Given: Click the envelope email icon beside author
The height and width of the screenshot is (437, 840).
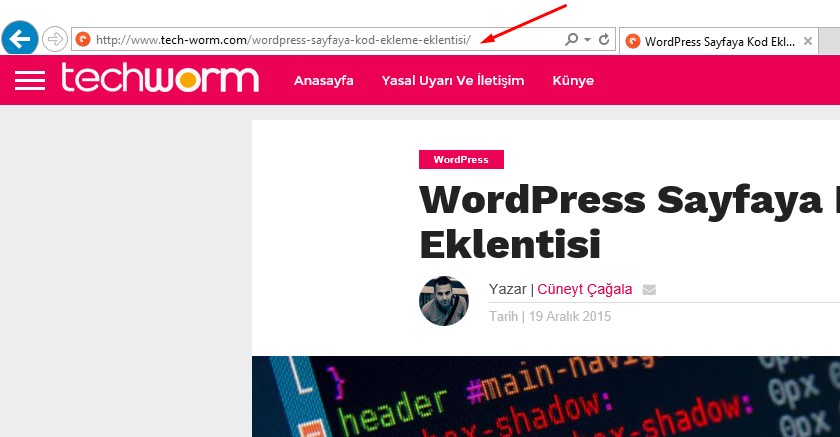Looking at the screenshot, I should [x=649, y=290].
